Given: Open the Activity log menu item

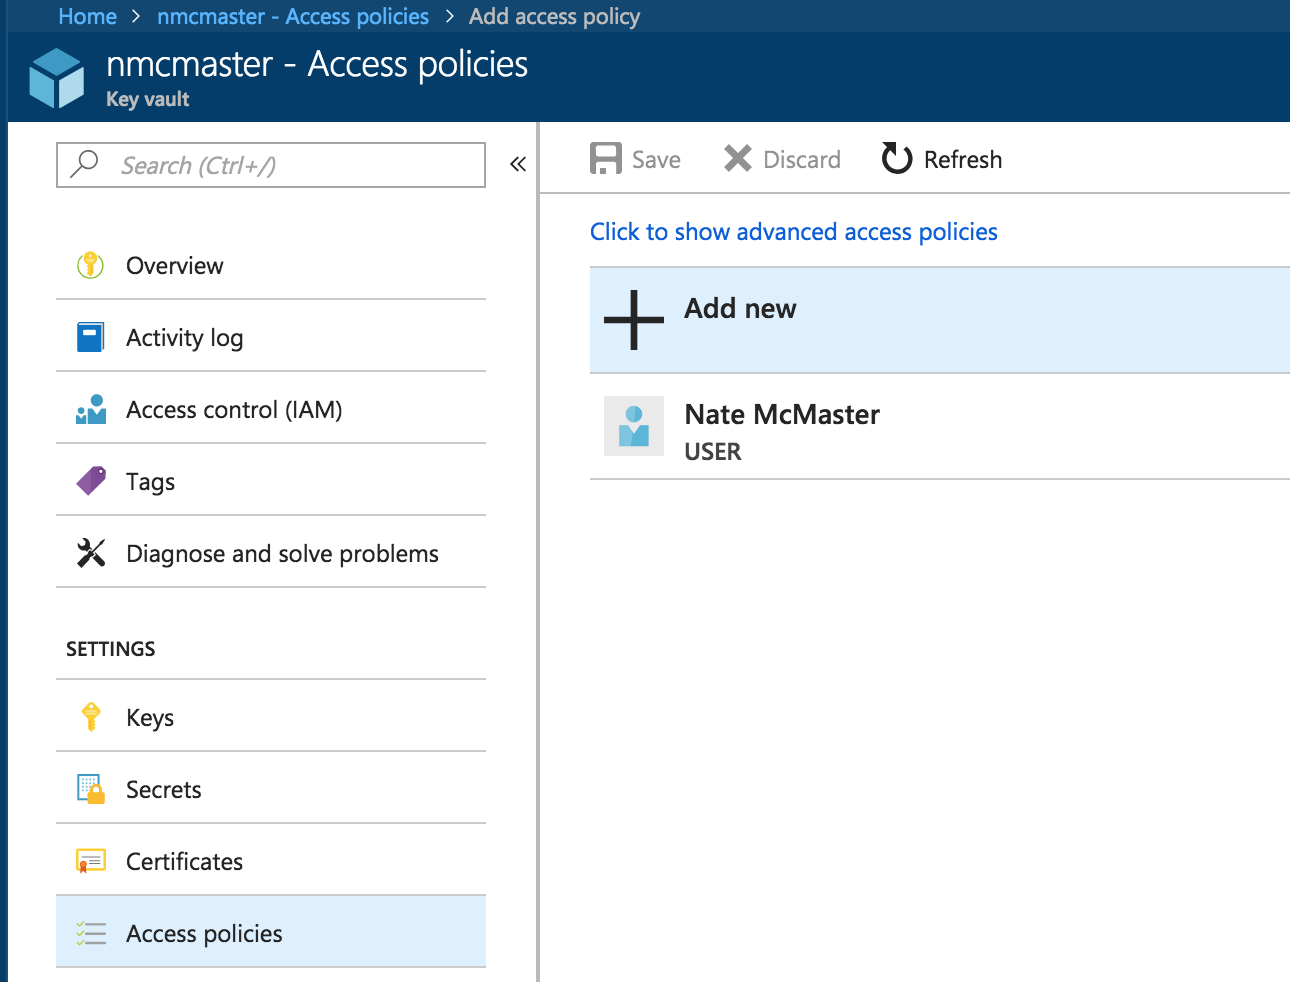Looking at the screenshot, I should coord(271,337).
